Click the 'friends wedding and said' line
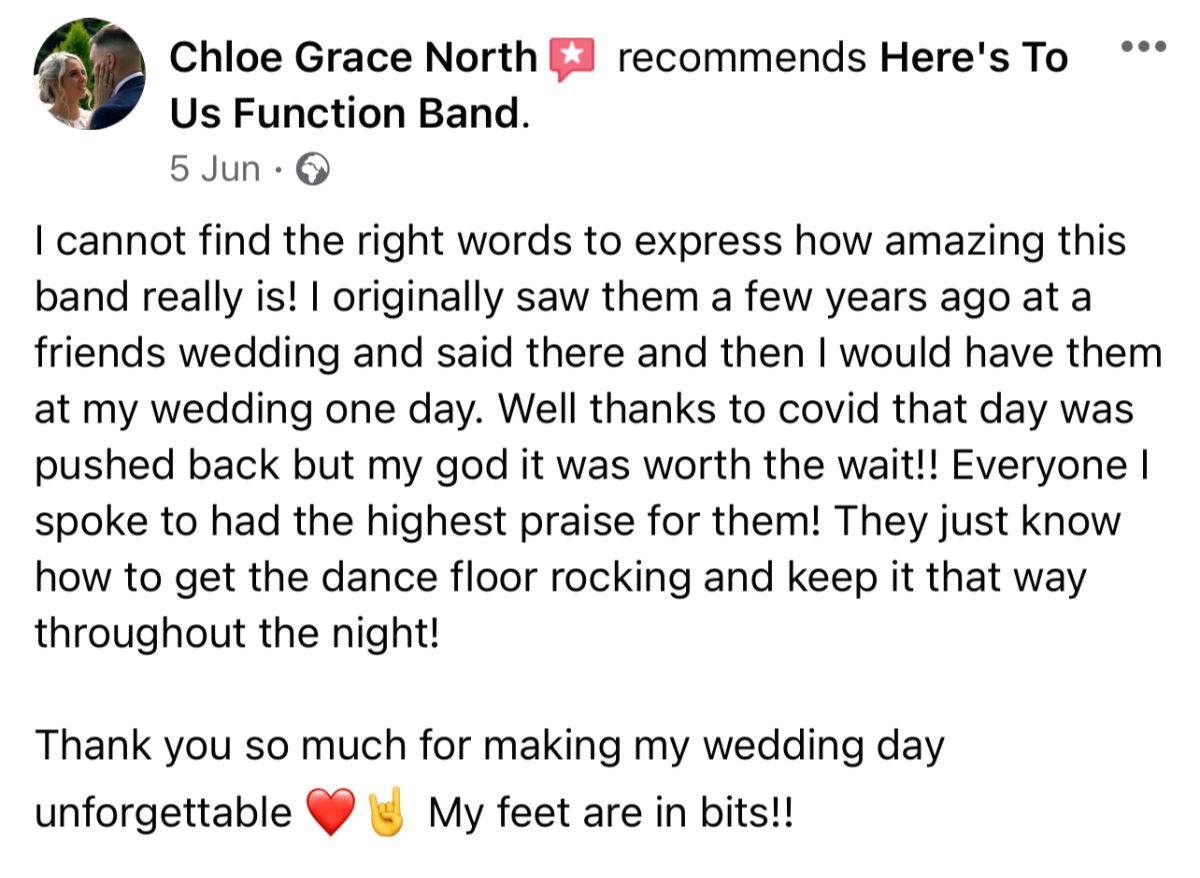The height and width of the screenshot is (878, 1200). (x=599, y=355)
